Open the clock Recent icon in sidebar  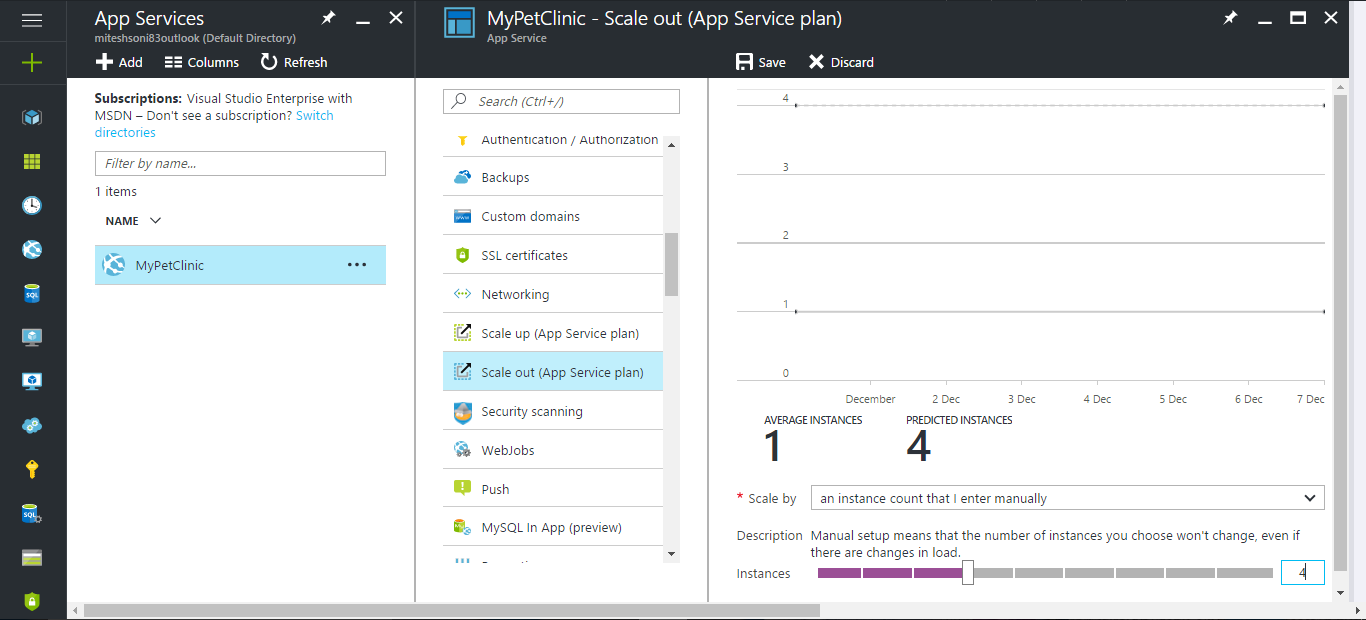[x=32, y=205]
